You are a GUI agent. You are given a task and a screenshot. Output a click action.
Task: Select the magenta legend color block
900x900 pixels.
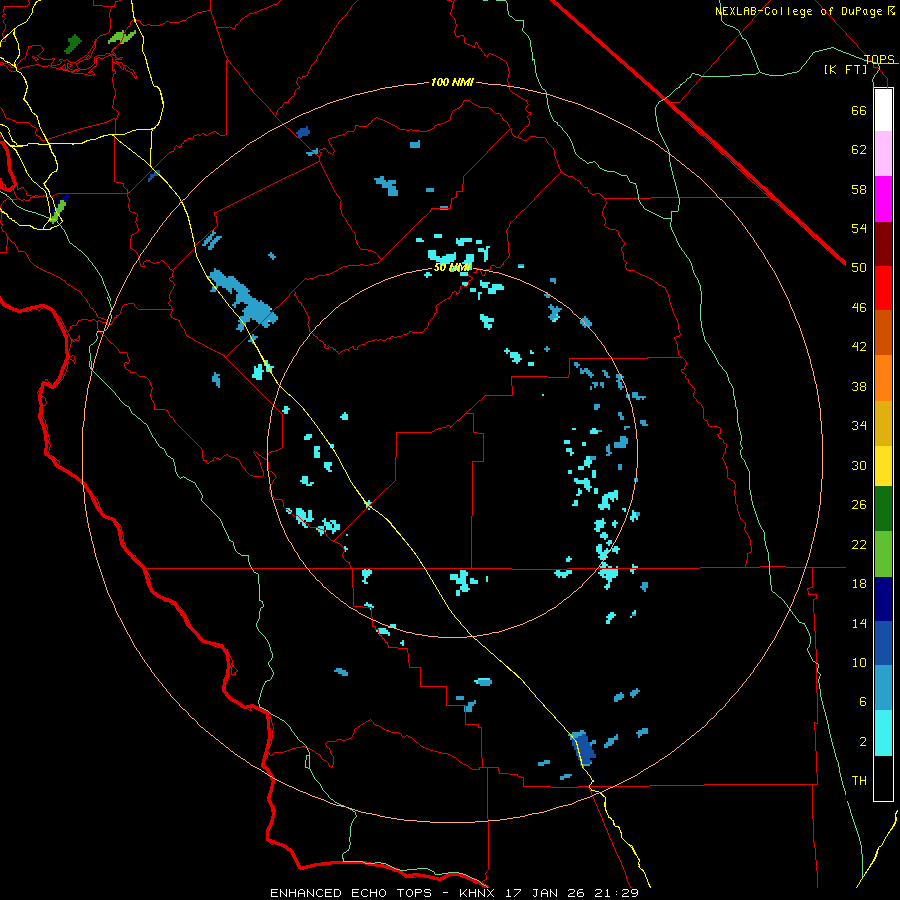coord(883,199)
